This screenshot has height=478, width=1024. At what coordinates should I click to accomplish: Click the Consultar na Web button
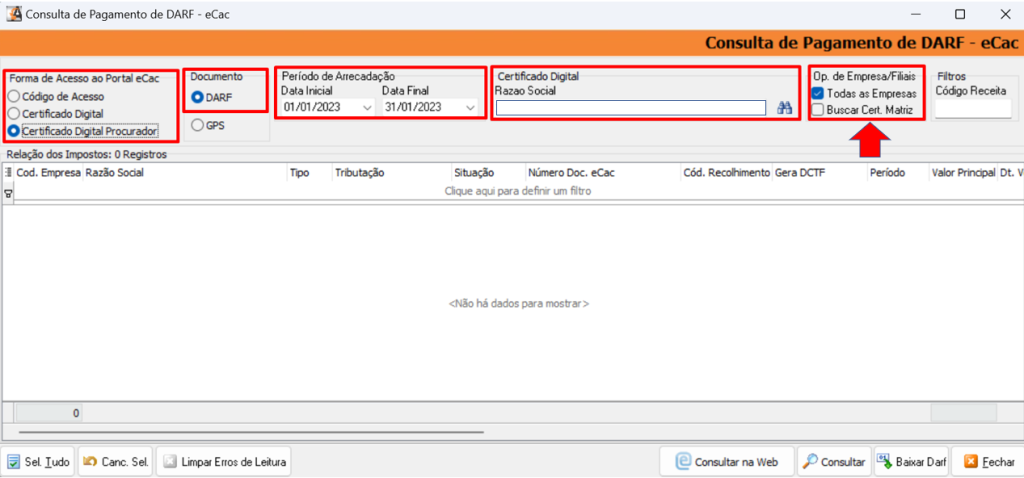[x=727, y=462]
